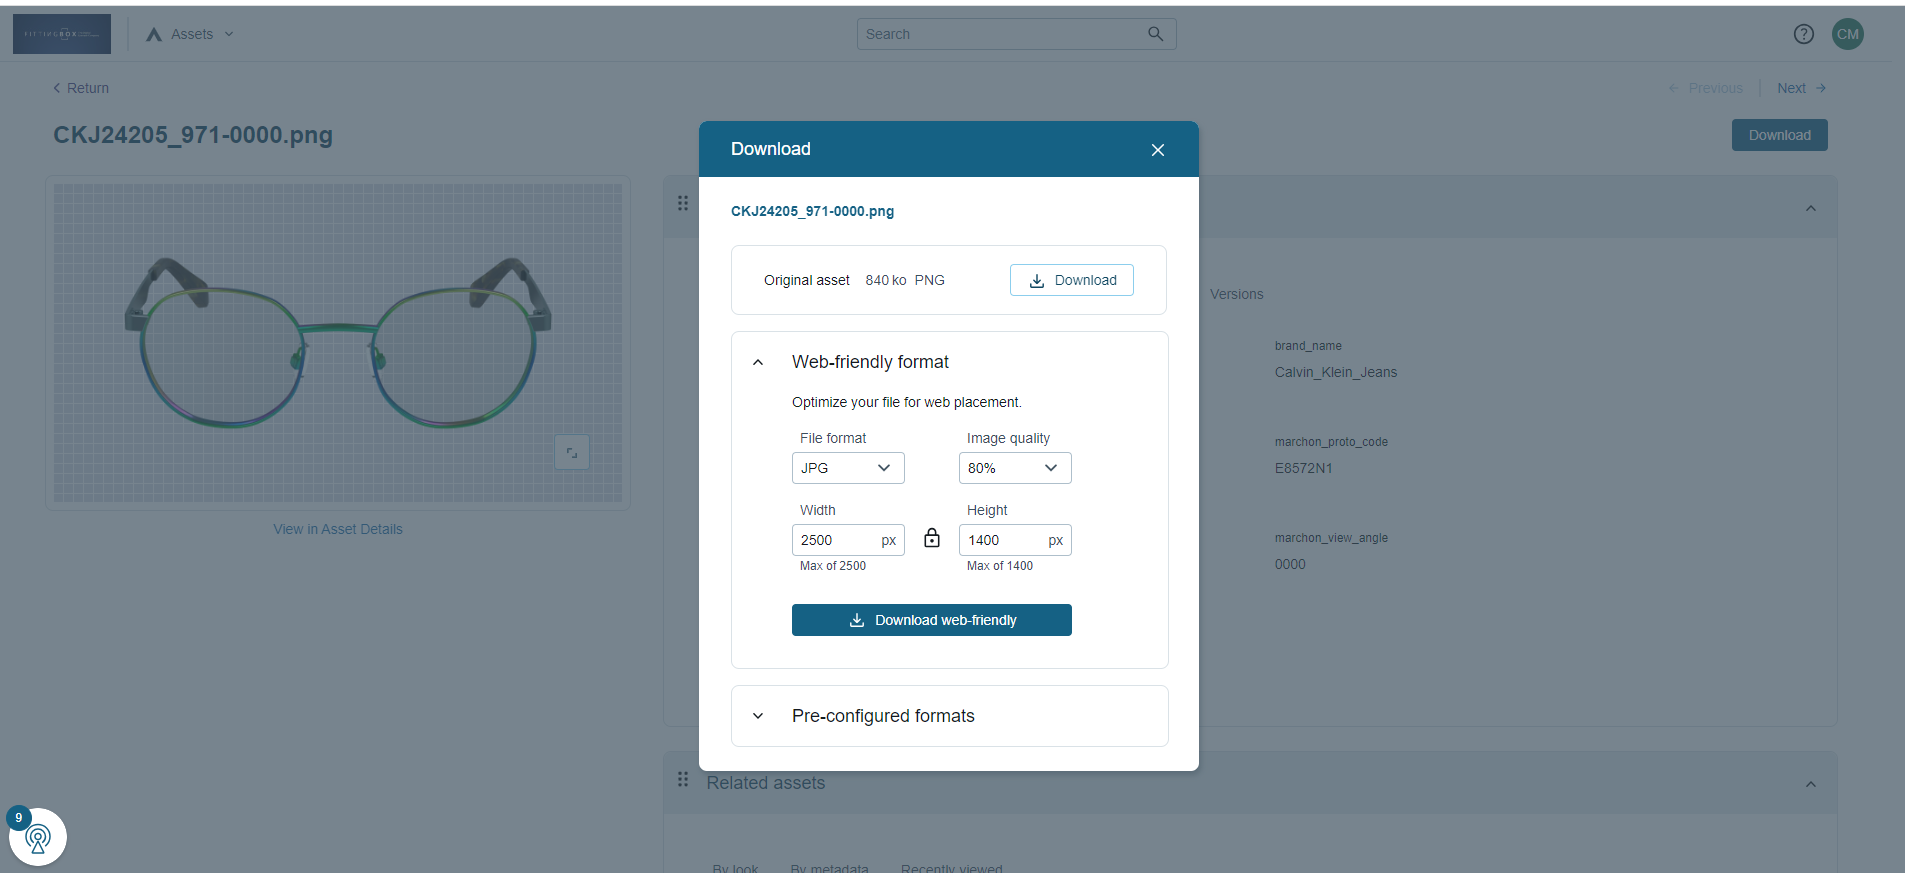The image size is (1905, 873).
Task: Open the floating help beacon widget
Action: point(38,837)
